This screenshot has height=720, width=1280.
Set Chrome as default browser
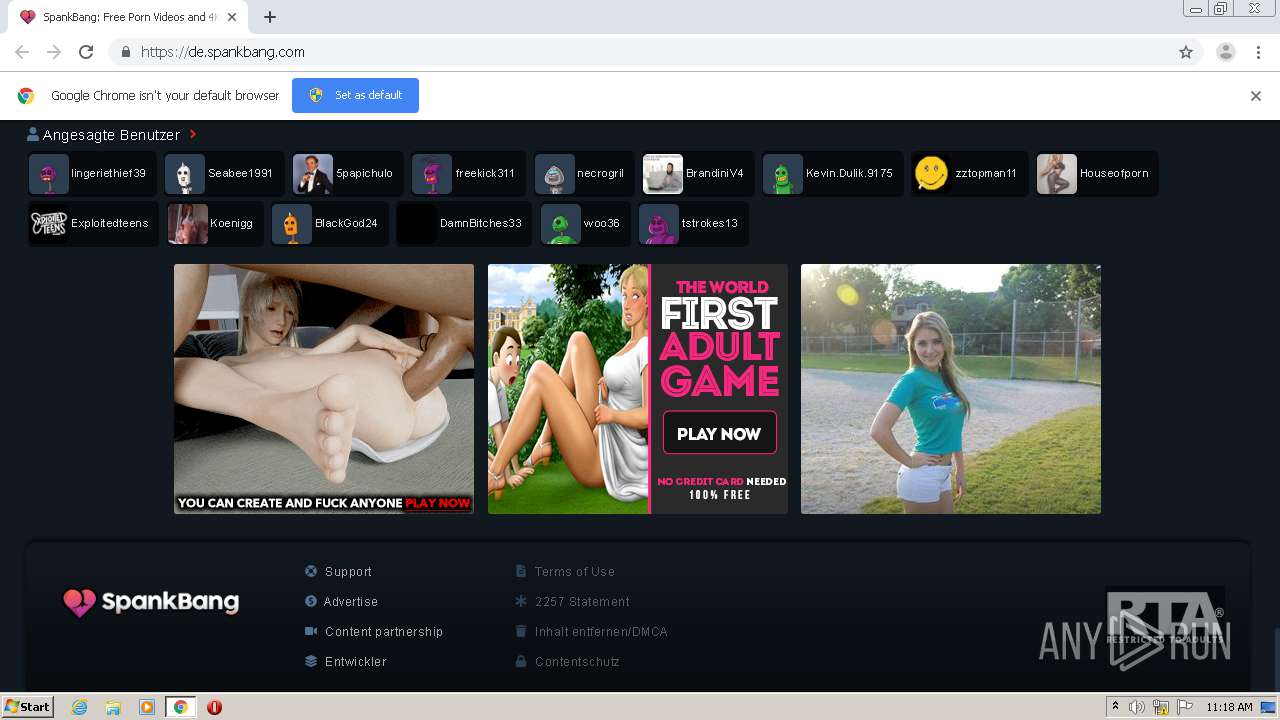coord(355,95)
